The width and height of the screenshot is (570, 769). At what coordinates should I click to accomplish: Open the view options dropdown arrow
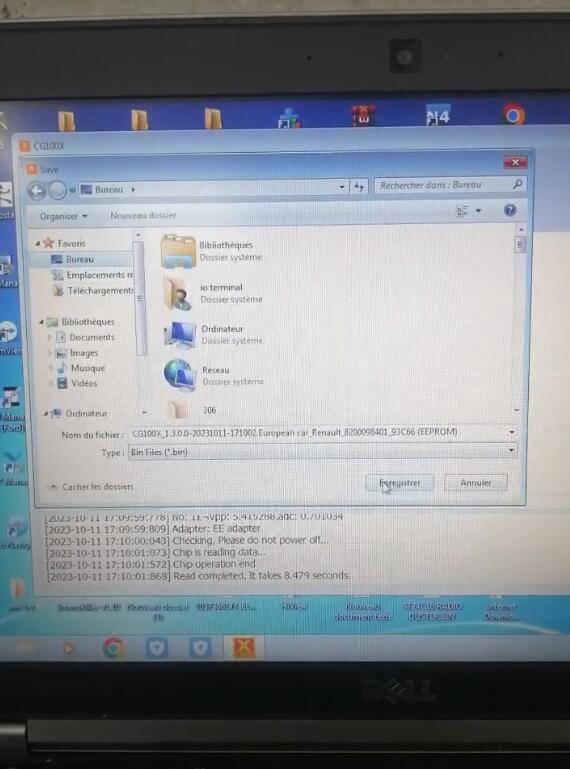(478, 211)
